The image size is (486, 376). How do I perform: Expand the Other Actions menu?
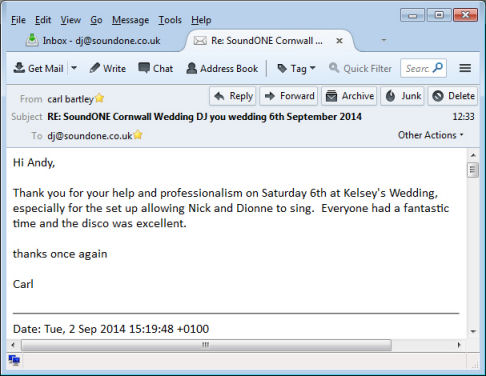coord(430,135)
